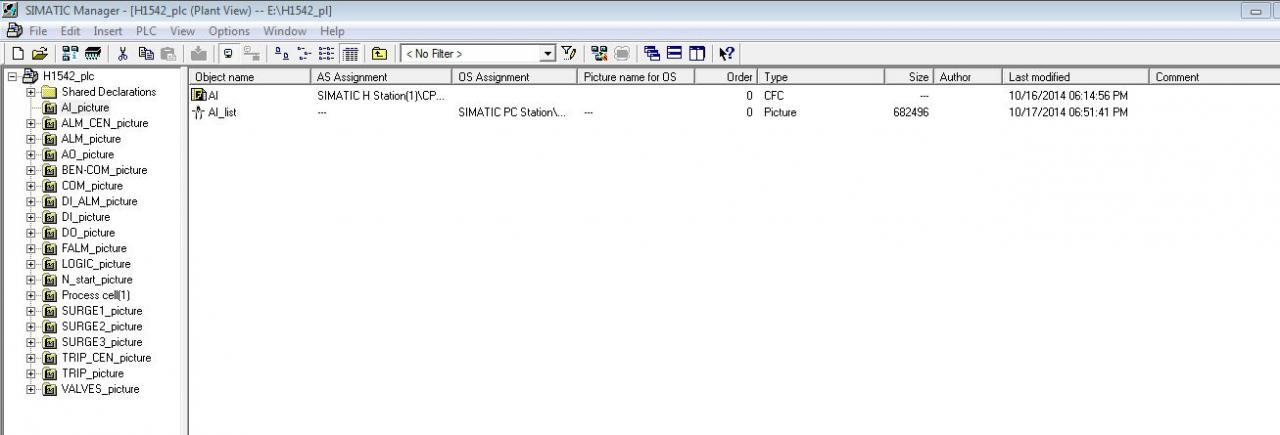Click the Paste icon in toolbar
The width and height of the screenshot is (1280, 435).
pos(168,53)
